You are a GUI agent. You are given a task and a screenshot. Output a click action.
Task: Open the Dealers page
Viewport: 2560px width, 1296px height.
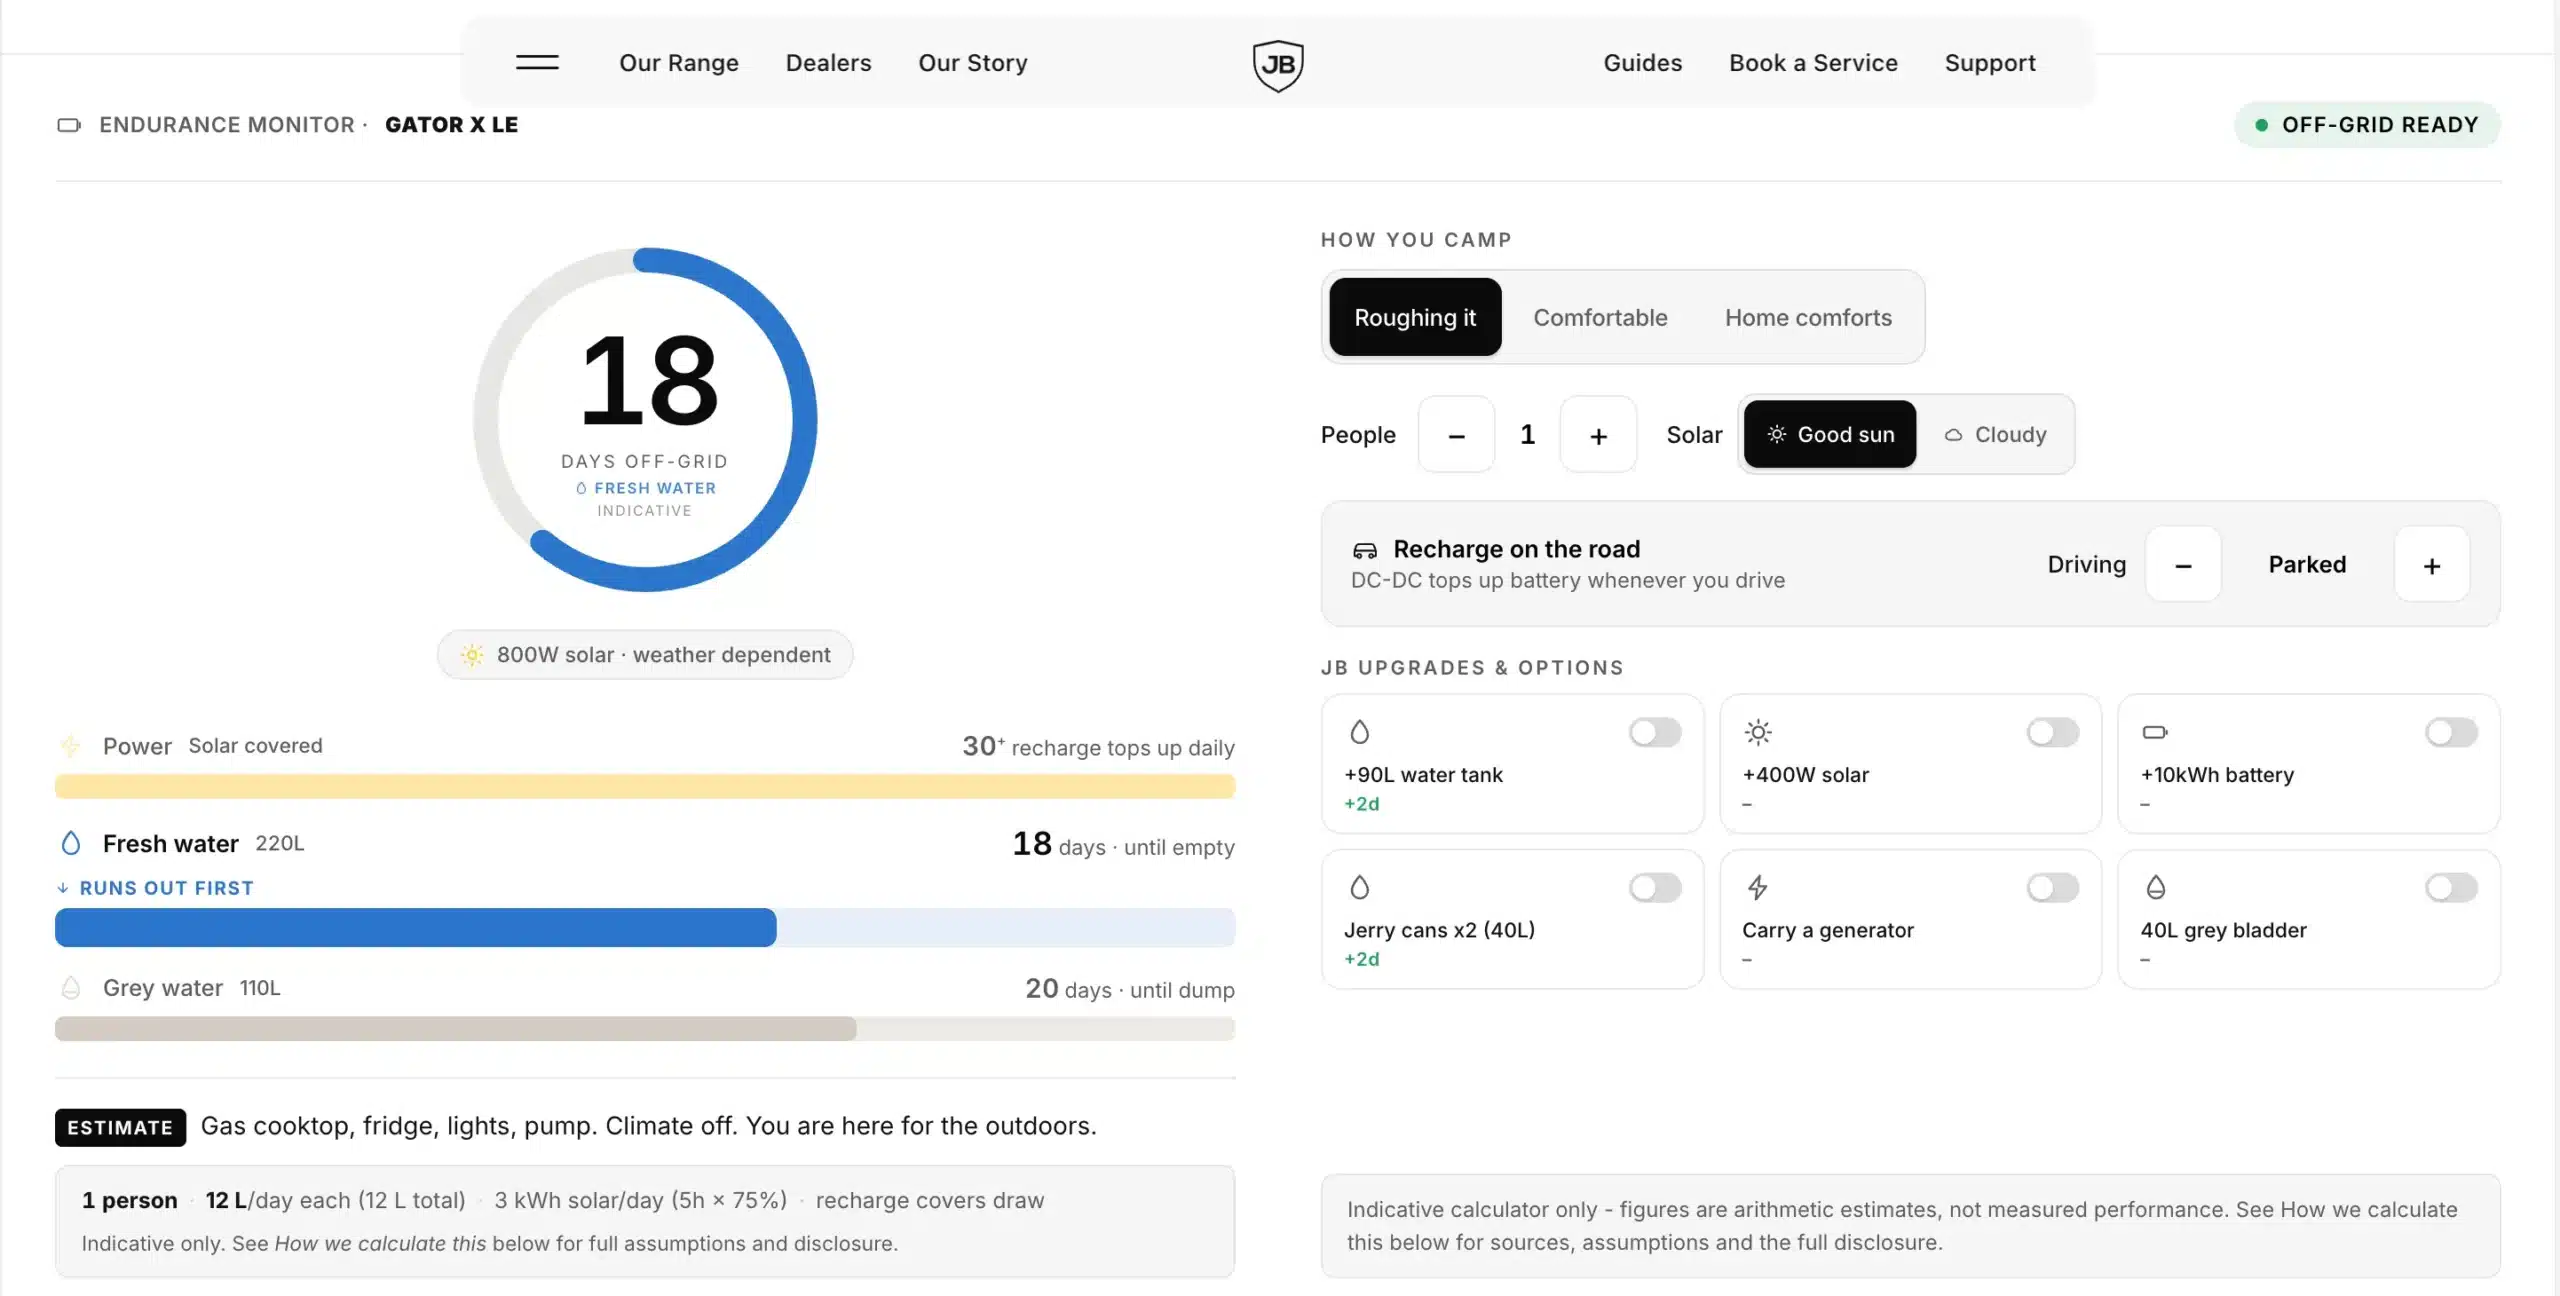pos(828,63)
